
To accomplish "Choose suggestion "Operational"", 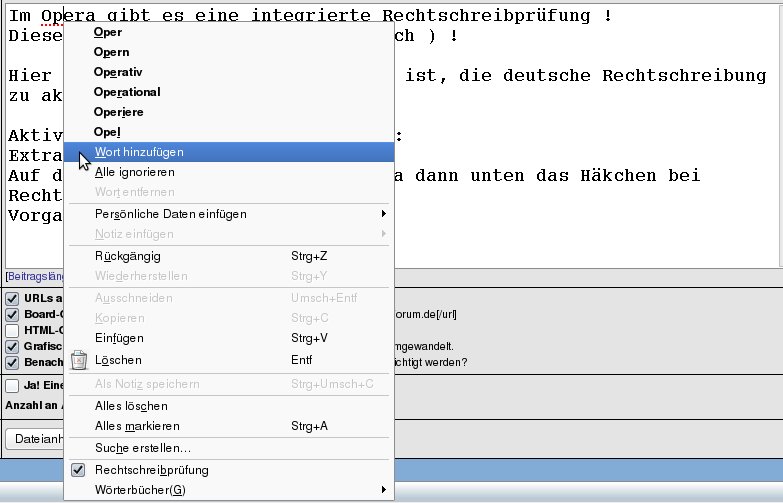I will click(x=229, y=92).
